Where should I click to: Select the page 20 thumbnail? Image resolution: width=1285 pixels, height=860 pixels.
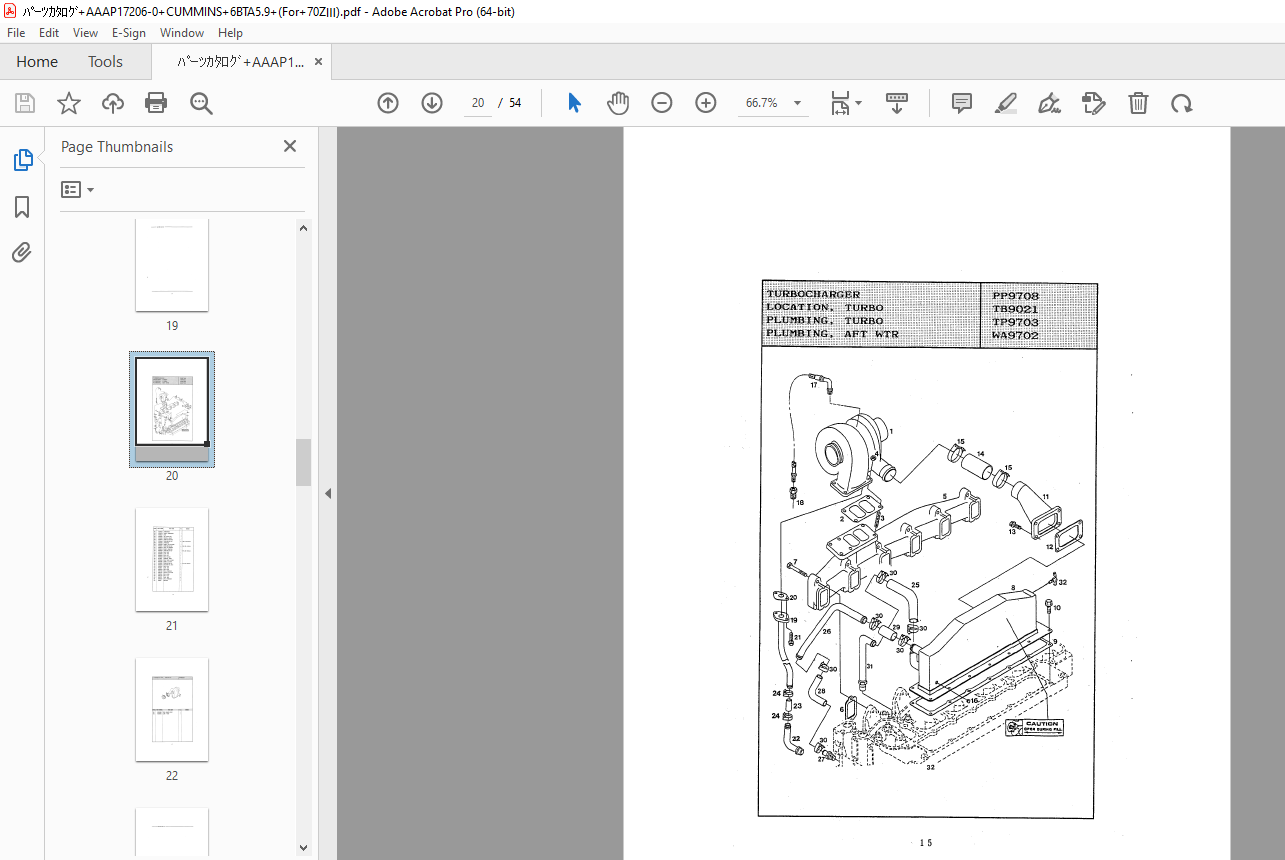pos(172,408)
